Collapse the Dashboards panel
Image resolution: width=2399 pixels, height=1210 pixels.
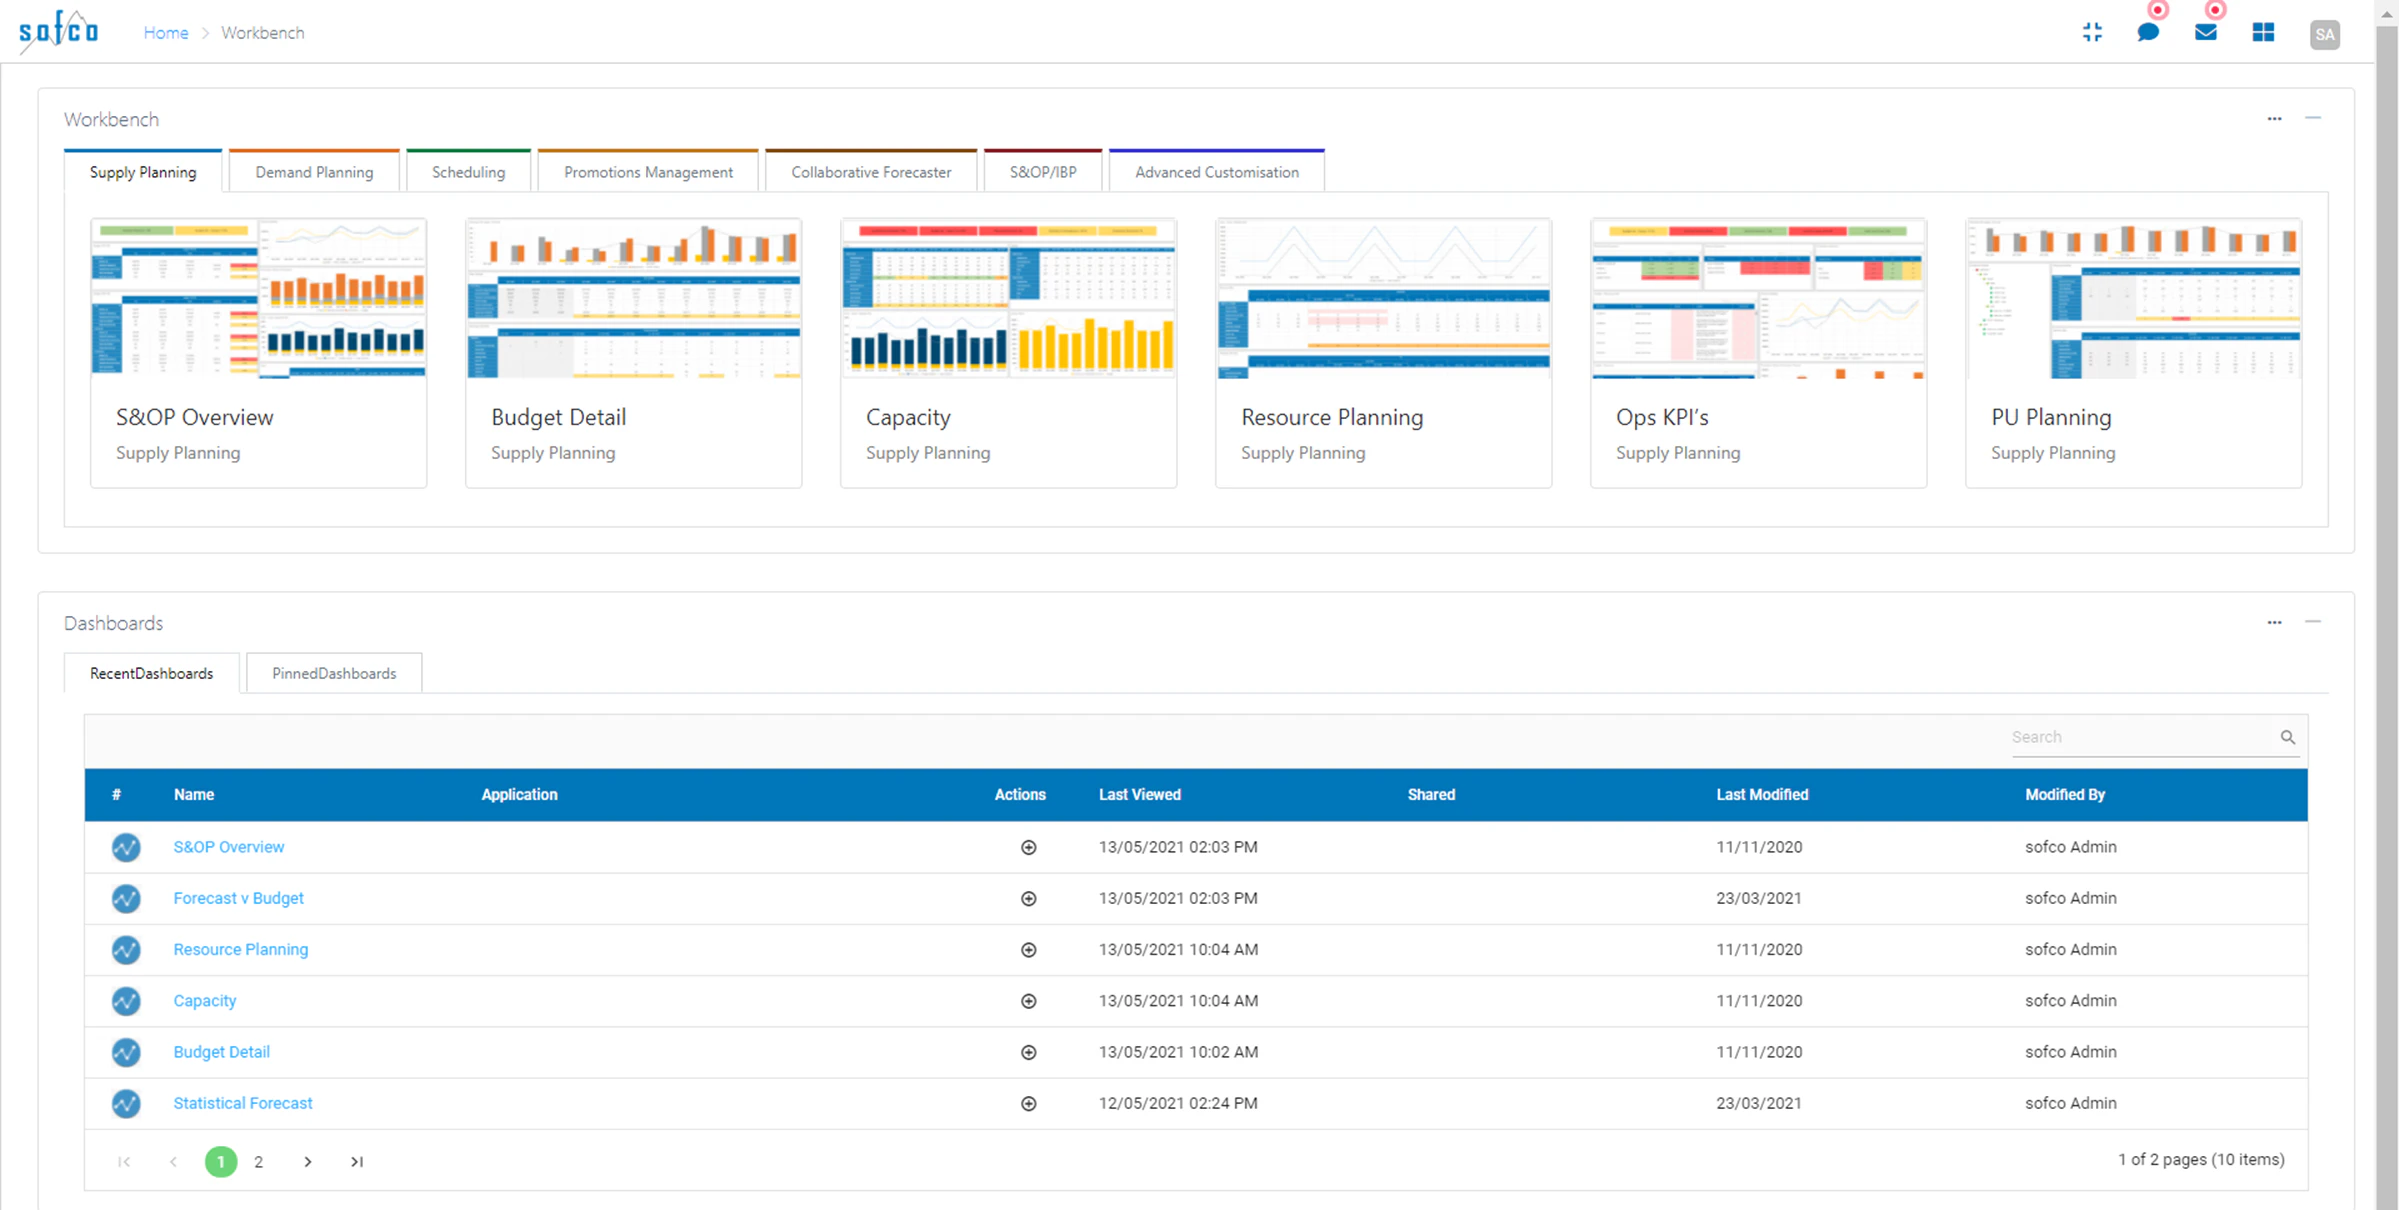point(2313,621)
